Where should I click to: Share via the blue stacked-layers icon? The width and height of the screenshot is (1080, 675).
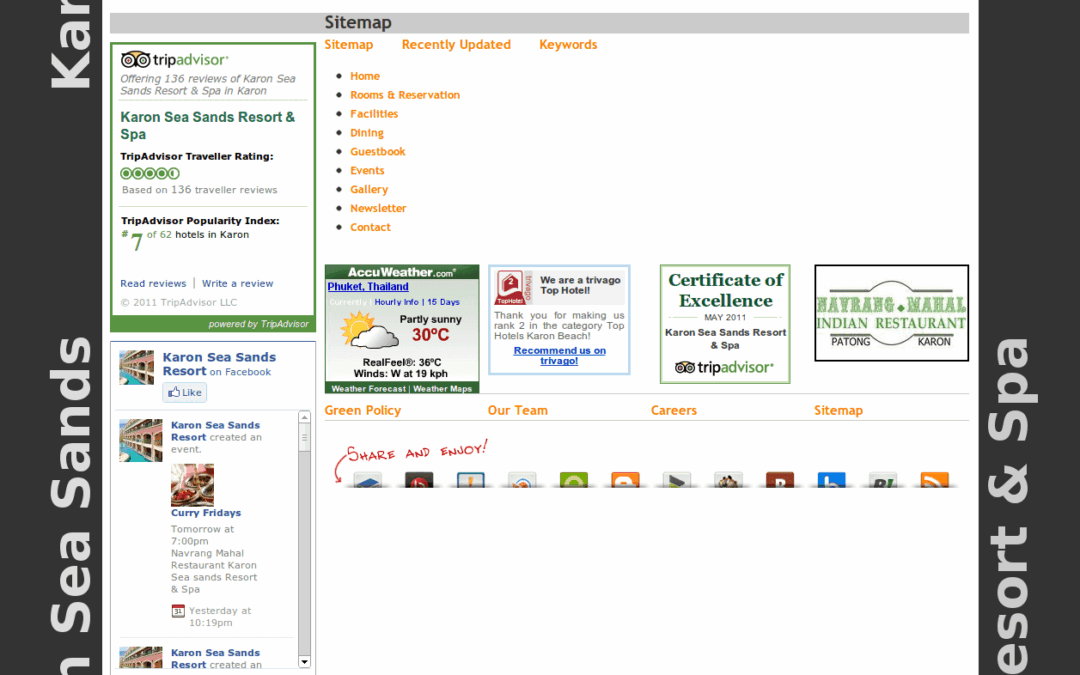(x=368, y=480)
